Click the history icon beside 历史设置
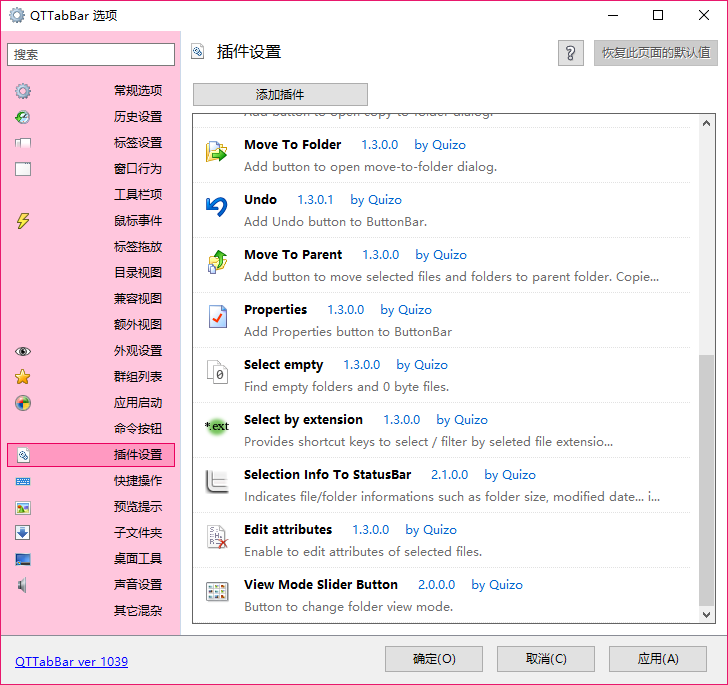728x685 pixels. 23,117
